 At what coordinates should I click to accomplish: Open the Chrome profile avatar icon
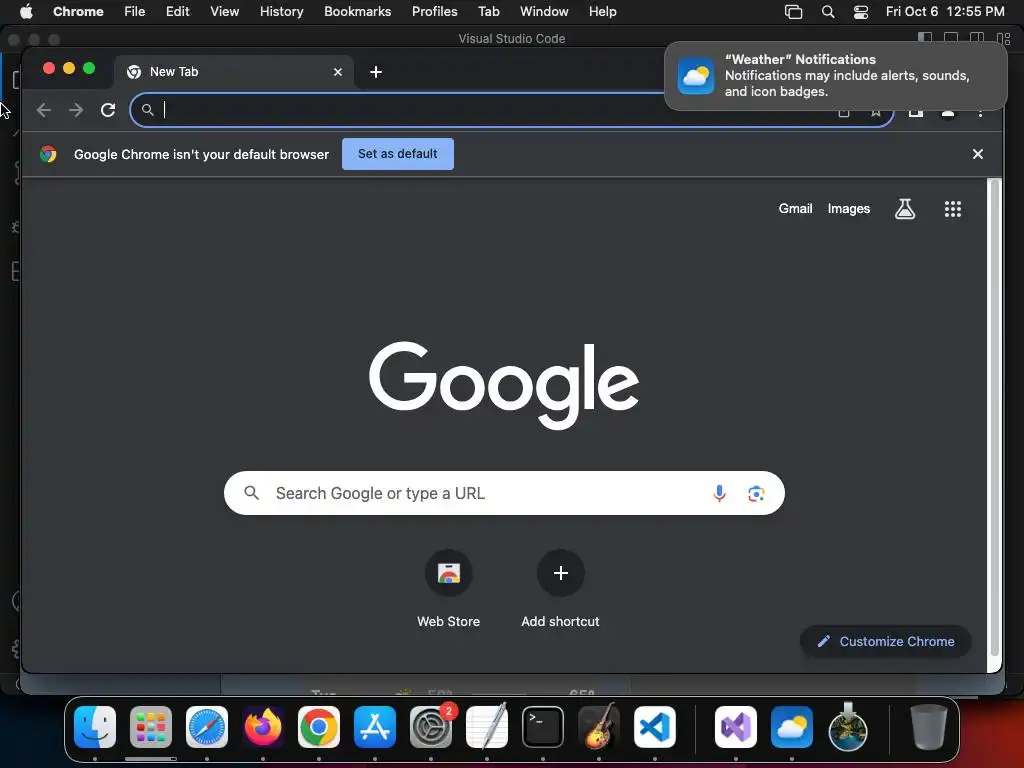[948, 112]
